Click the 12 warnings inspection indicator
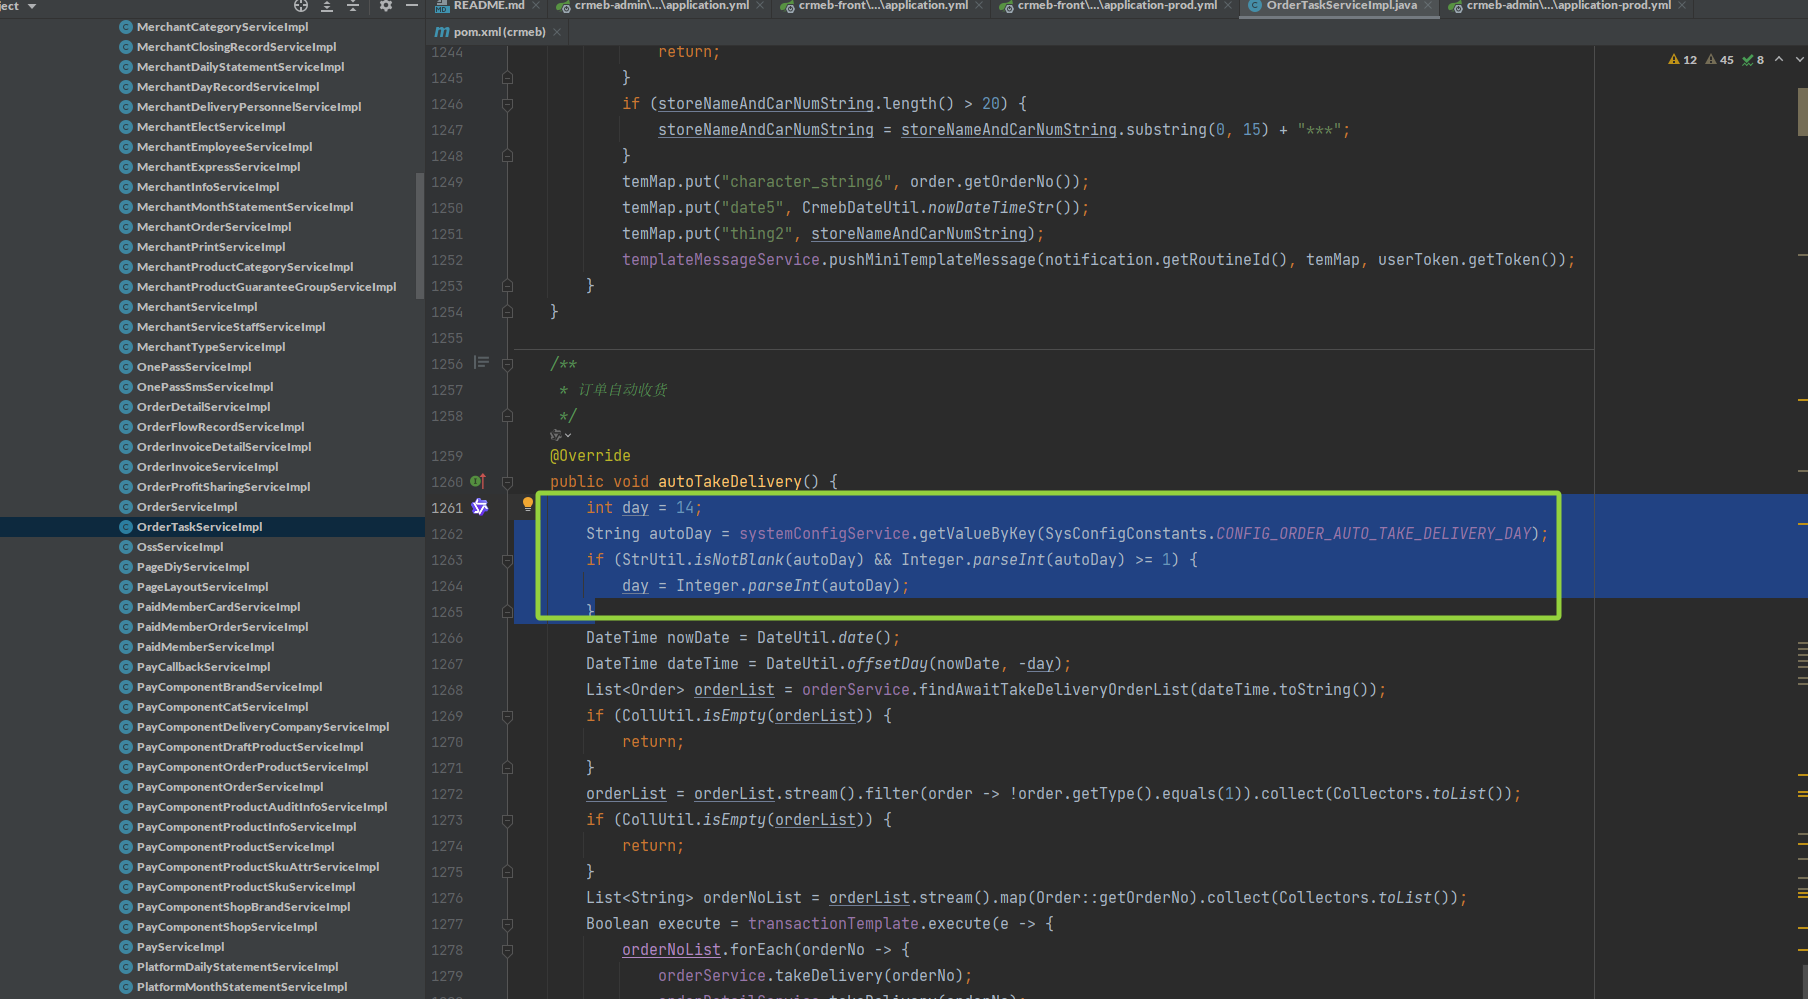Screen dimensions: 1808x999 (x=1683, y=60)
